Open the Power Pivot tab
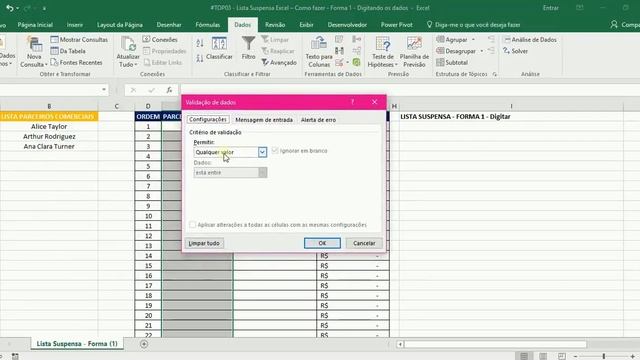Image resolution: width=640 pixels, height=360 pixels. (396, 25)
